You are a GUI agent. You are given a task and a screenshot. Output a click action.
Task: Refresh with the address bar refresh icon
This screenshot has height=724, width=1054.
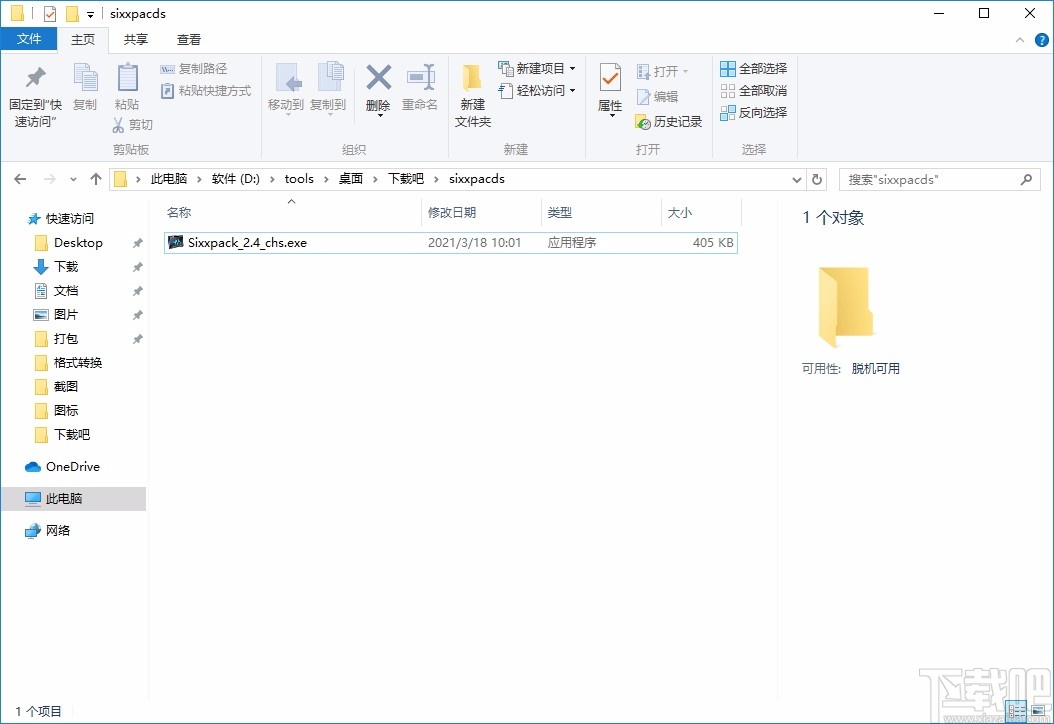click(x=817, y=179)
